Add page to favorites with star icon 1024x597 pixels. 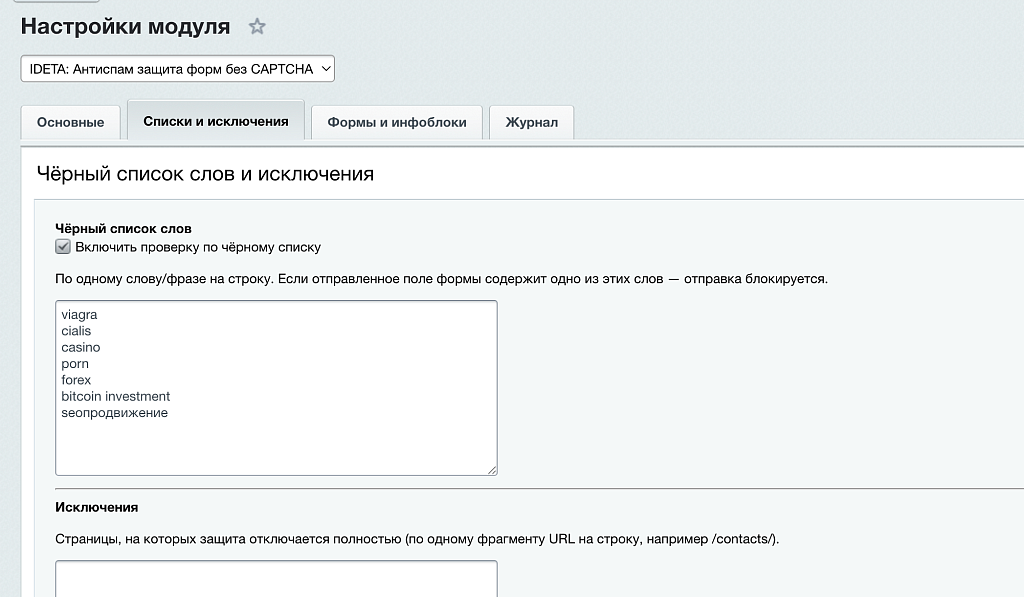[x=257, y=27]
